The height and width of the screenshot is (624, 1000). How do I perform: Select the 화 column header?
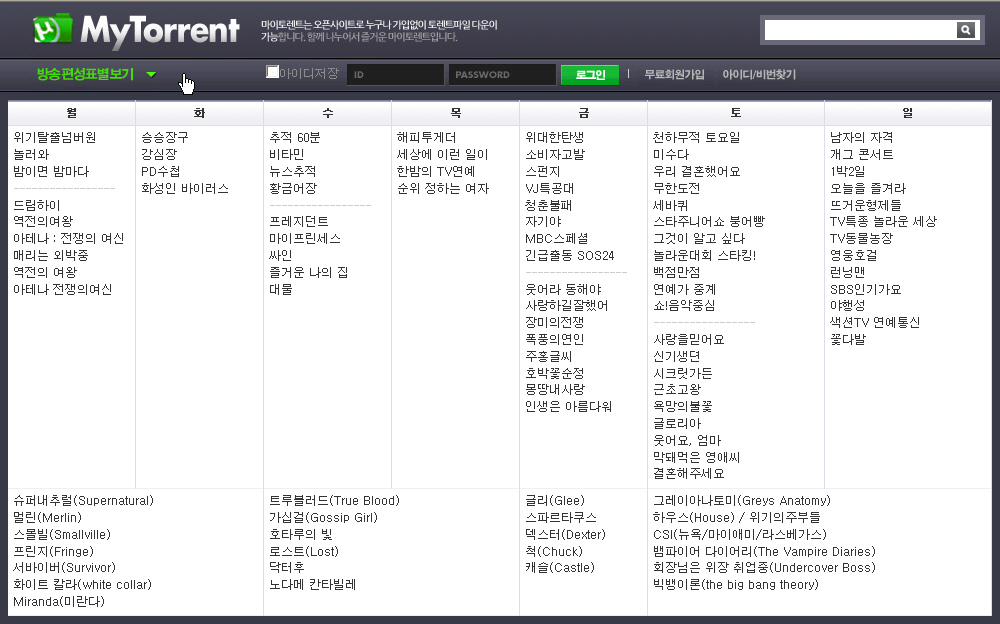[200, 113]
